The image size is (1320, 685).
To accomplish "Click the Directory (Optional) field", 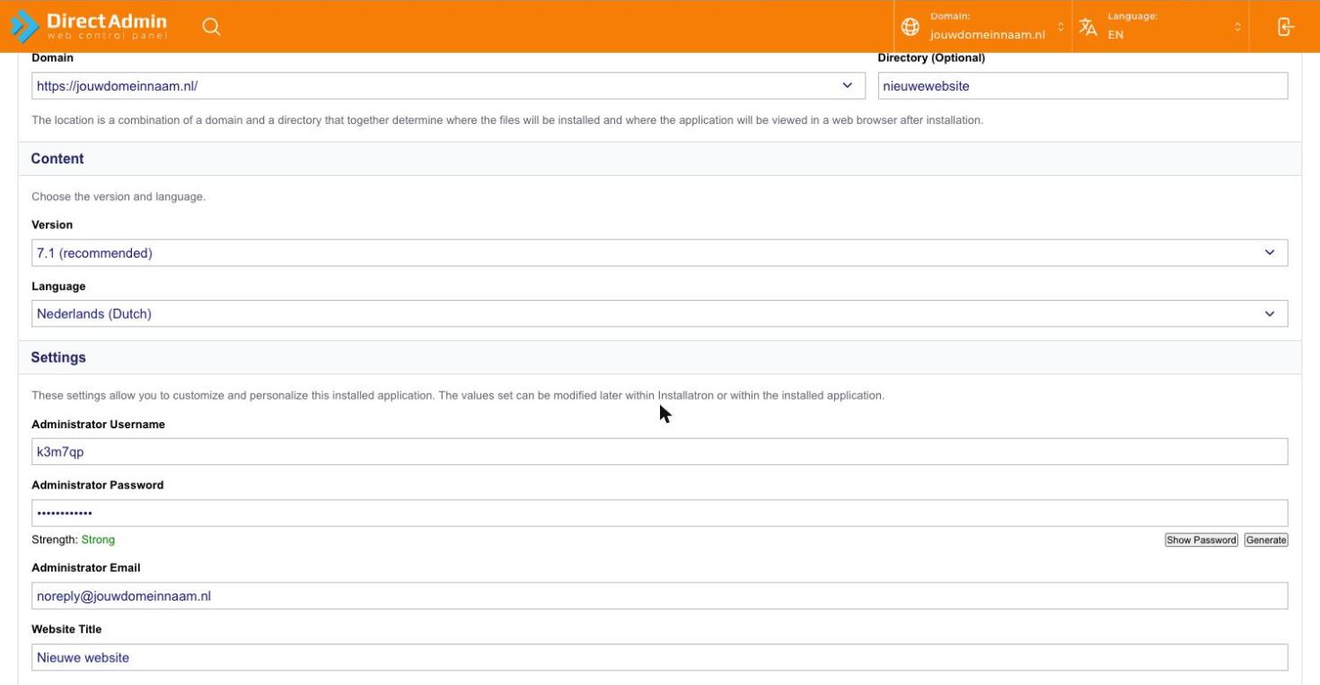I will pos(1082,86).
